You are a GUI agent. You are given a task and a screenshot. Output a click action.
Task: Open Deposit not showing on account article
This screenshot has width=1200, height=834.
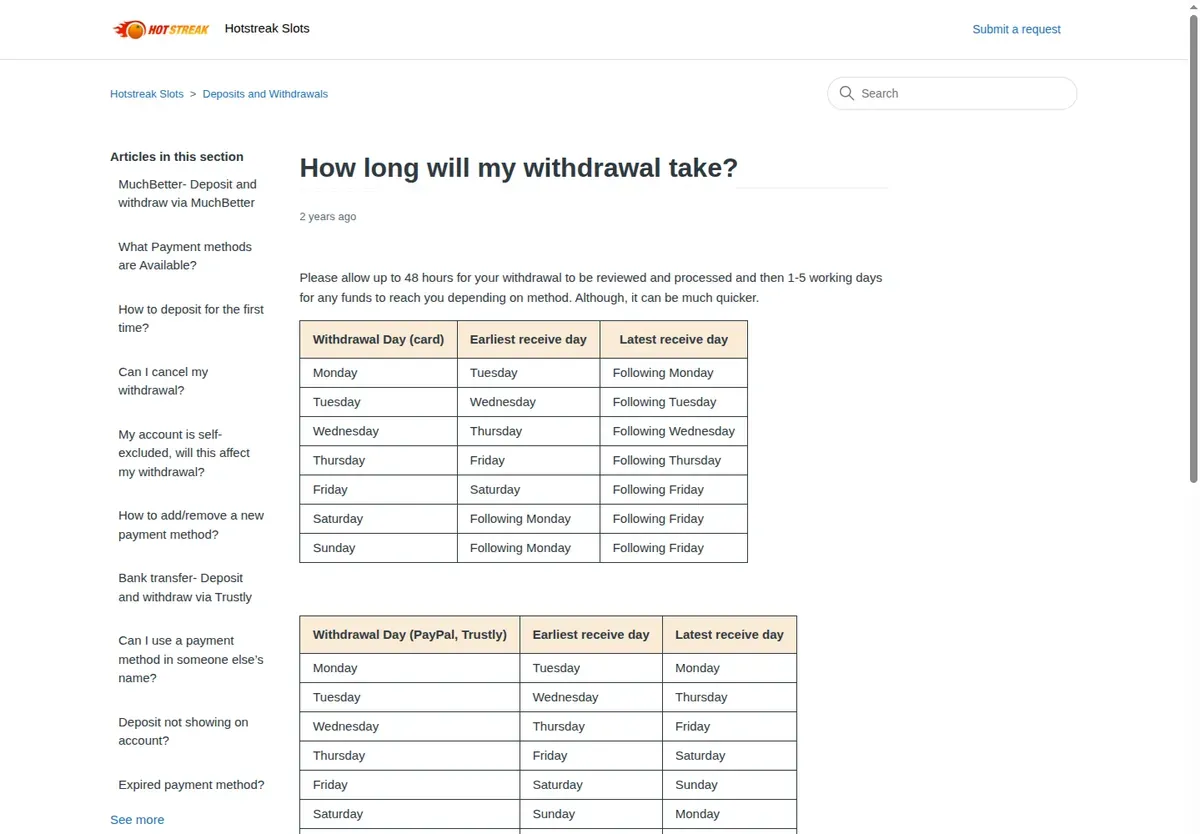(x=183, y=731)
